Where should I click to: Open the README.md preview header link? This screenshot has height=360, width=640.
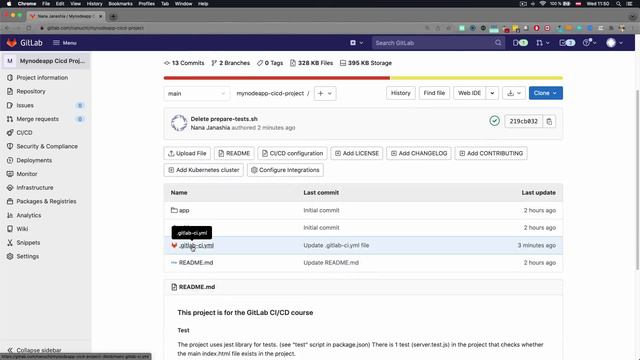(x=197, y=287)
